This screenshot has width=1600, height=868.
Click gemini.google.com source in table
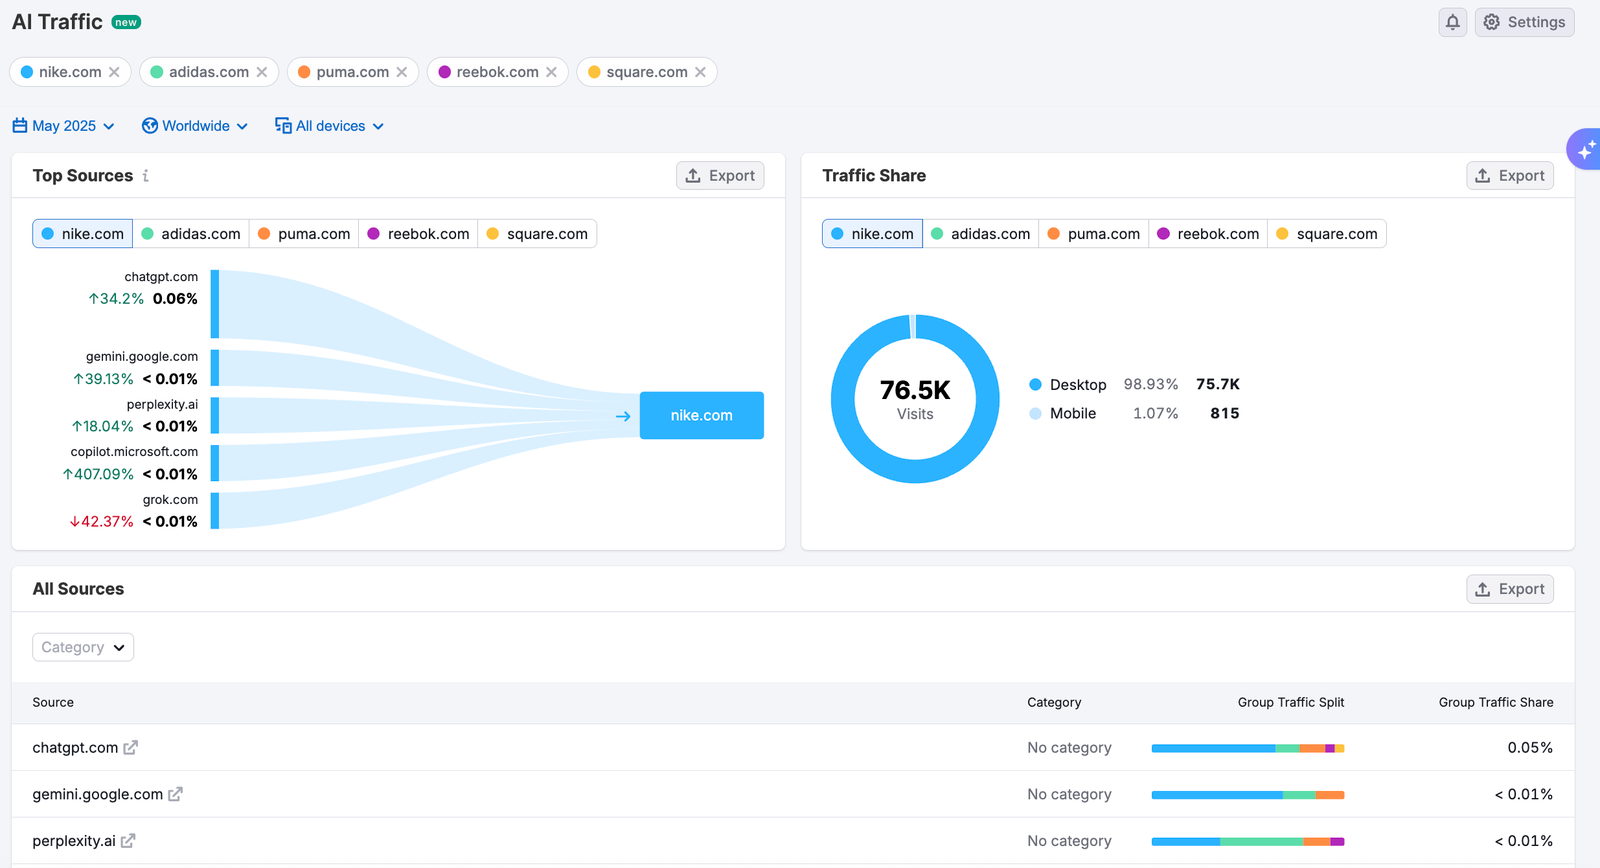click(97, 794)
